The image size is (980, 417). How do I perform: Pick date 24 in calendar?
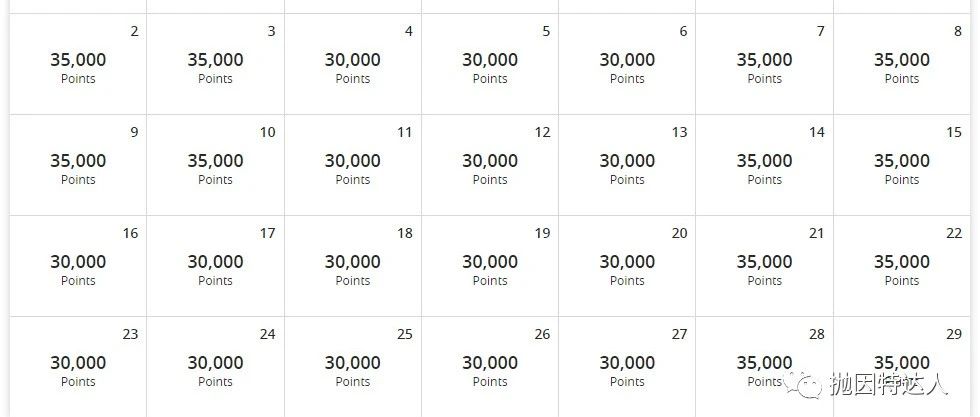coord(215,367)
